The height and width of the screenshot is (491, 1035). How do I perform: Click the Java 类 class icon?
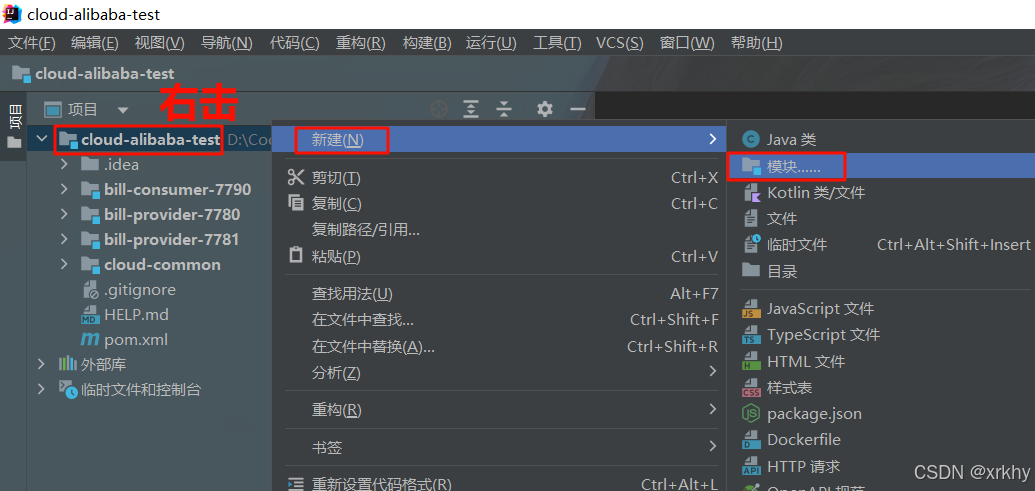pos(751,139)
